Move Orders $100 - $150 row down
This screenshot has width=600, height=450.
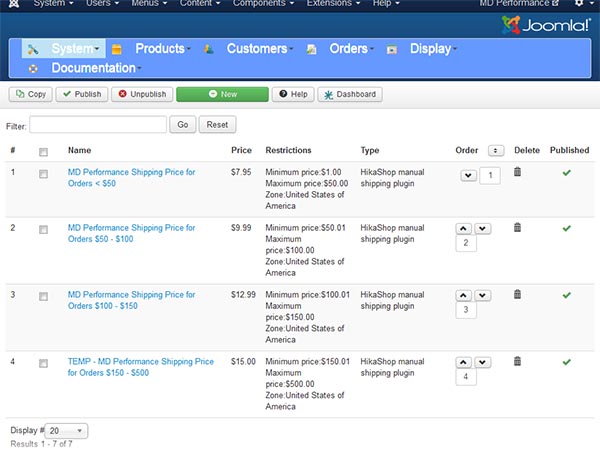(483, 295)
